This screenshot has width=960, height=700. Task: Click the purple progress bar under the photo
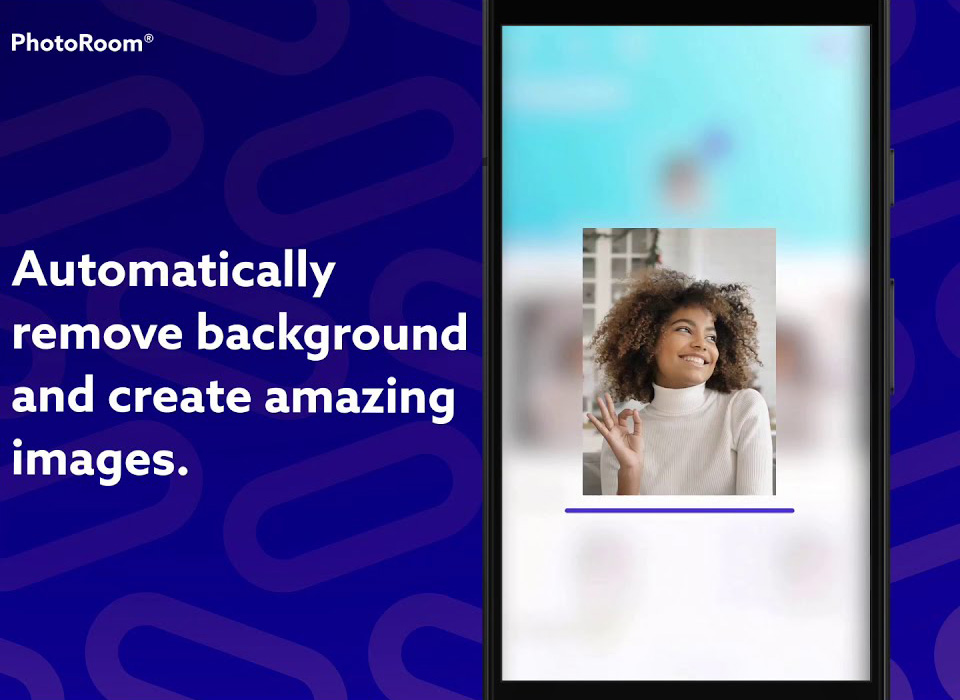click(x=679, y=511)
